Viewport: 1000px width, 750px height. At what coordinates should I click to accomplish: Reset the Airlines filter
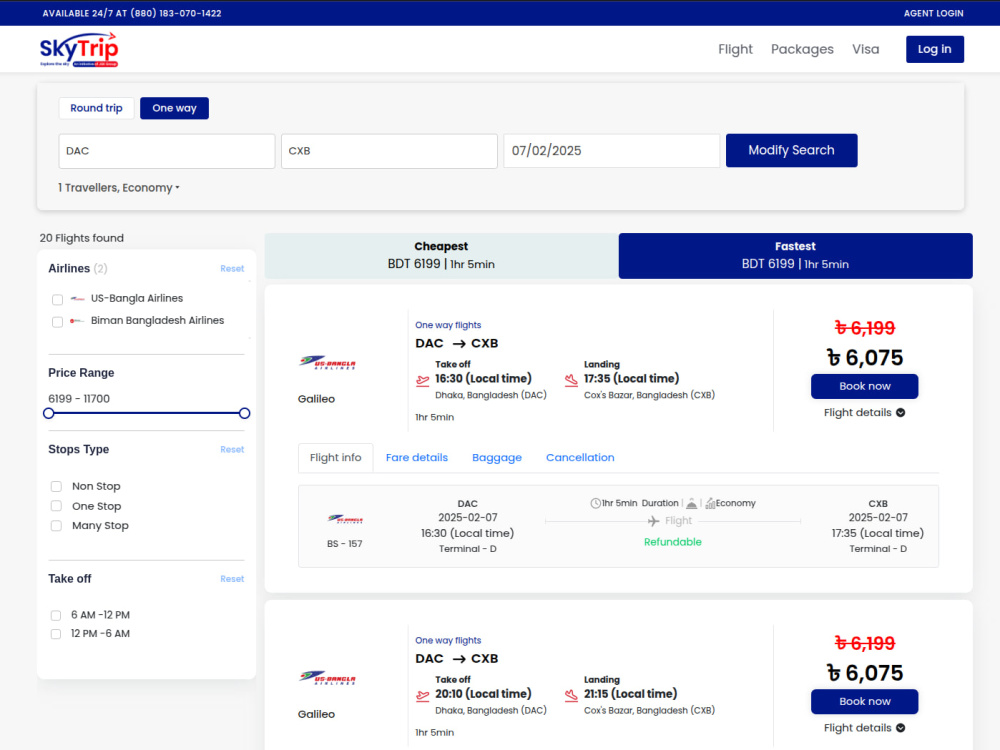(232, 269)
